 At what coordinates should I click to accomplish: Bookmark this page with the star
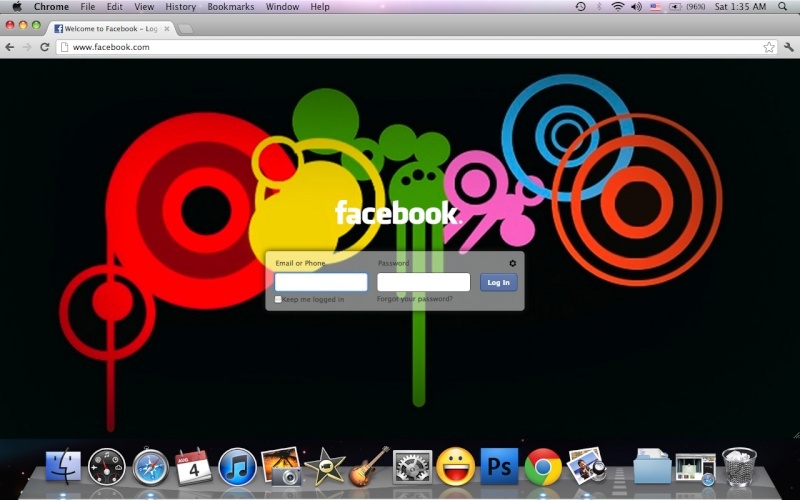pos(769,47)
